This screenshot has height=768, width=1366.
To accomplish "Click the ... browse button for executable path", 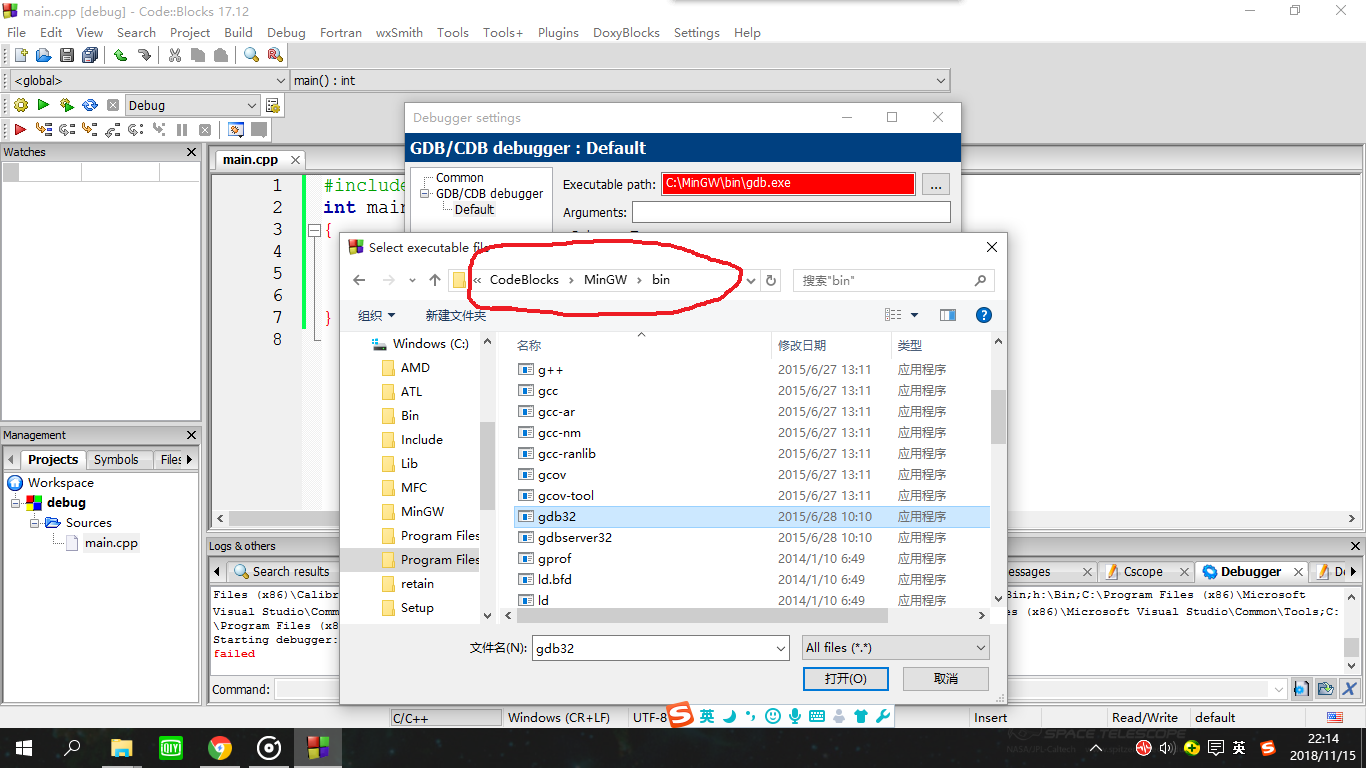I will tap(936, 183).
